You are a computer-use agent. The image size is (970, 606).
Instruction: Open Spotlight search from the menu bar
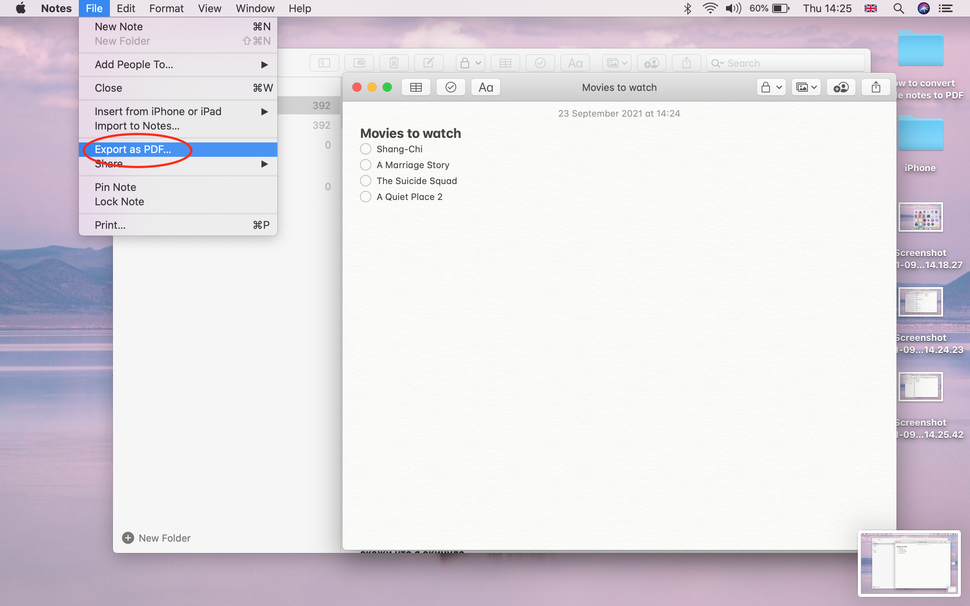tap(899, 8)
